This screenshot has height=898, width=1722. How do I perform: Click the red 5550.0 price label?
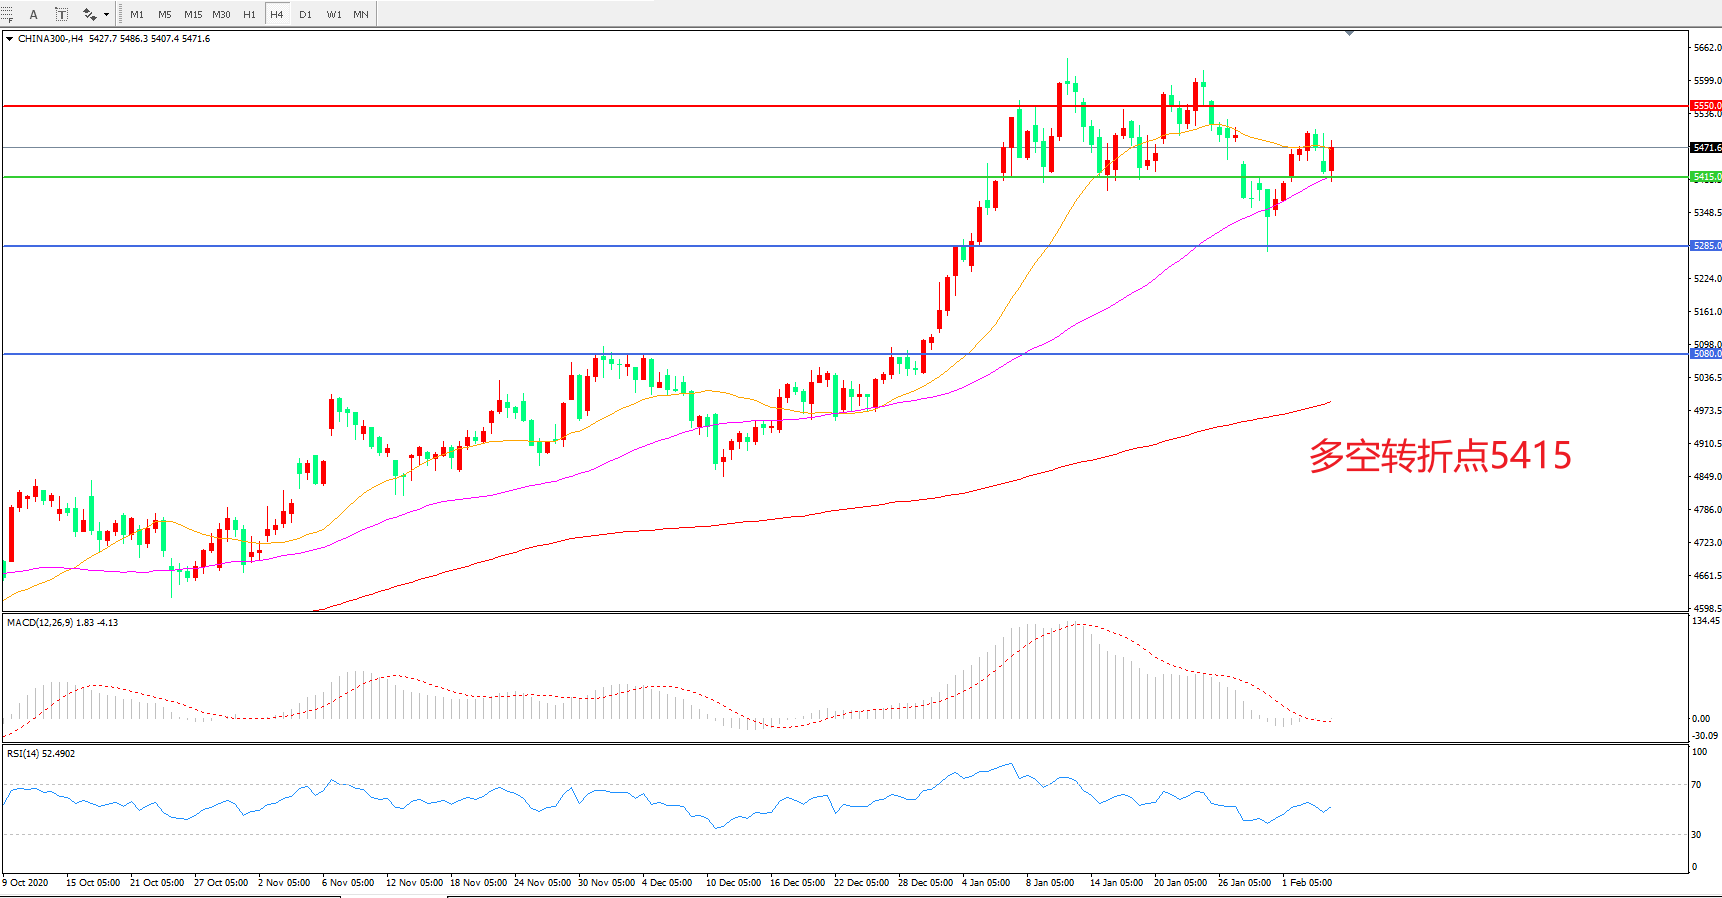1705,105
